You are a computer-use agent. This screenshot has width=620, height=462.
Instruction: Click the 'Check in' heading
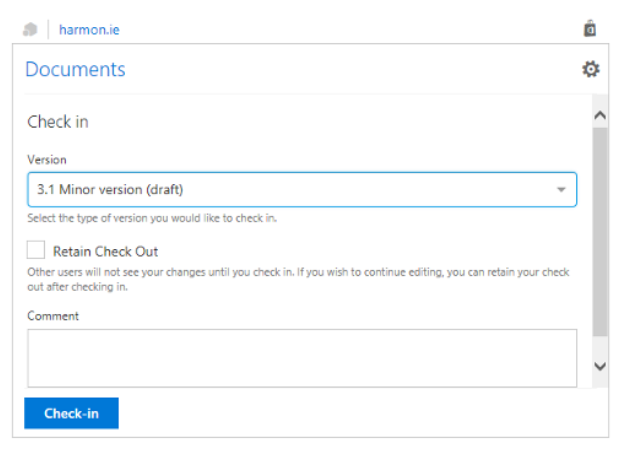(58, 122)
